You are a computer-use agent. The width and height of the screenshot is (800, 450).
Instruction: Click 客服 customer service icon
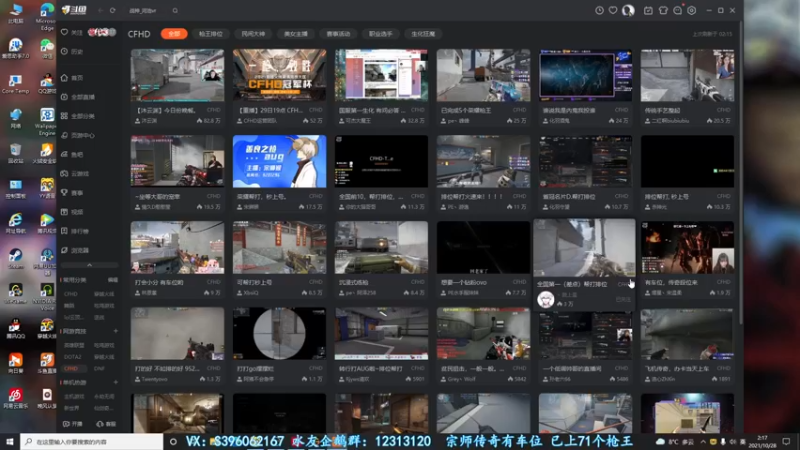tap(107, 424)
